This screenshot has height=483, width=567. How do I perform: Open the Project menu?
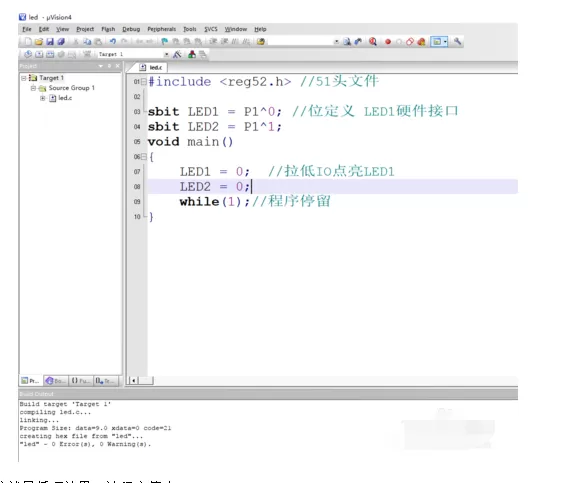(85, 29)
